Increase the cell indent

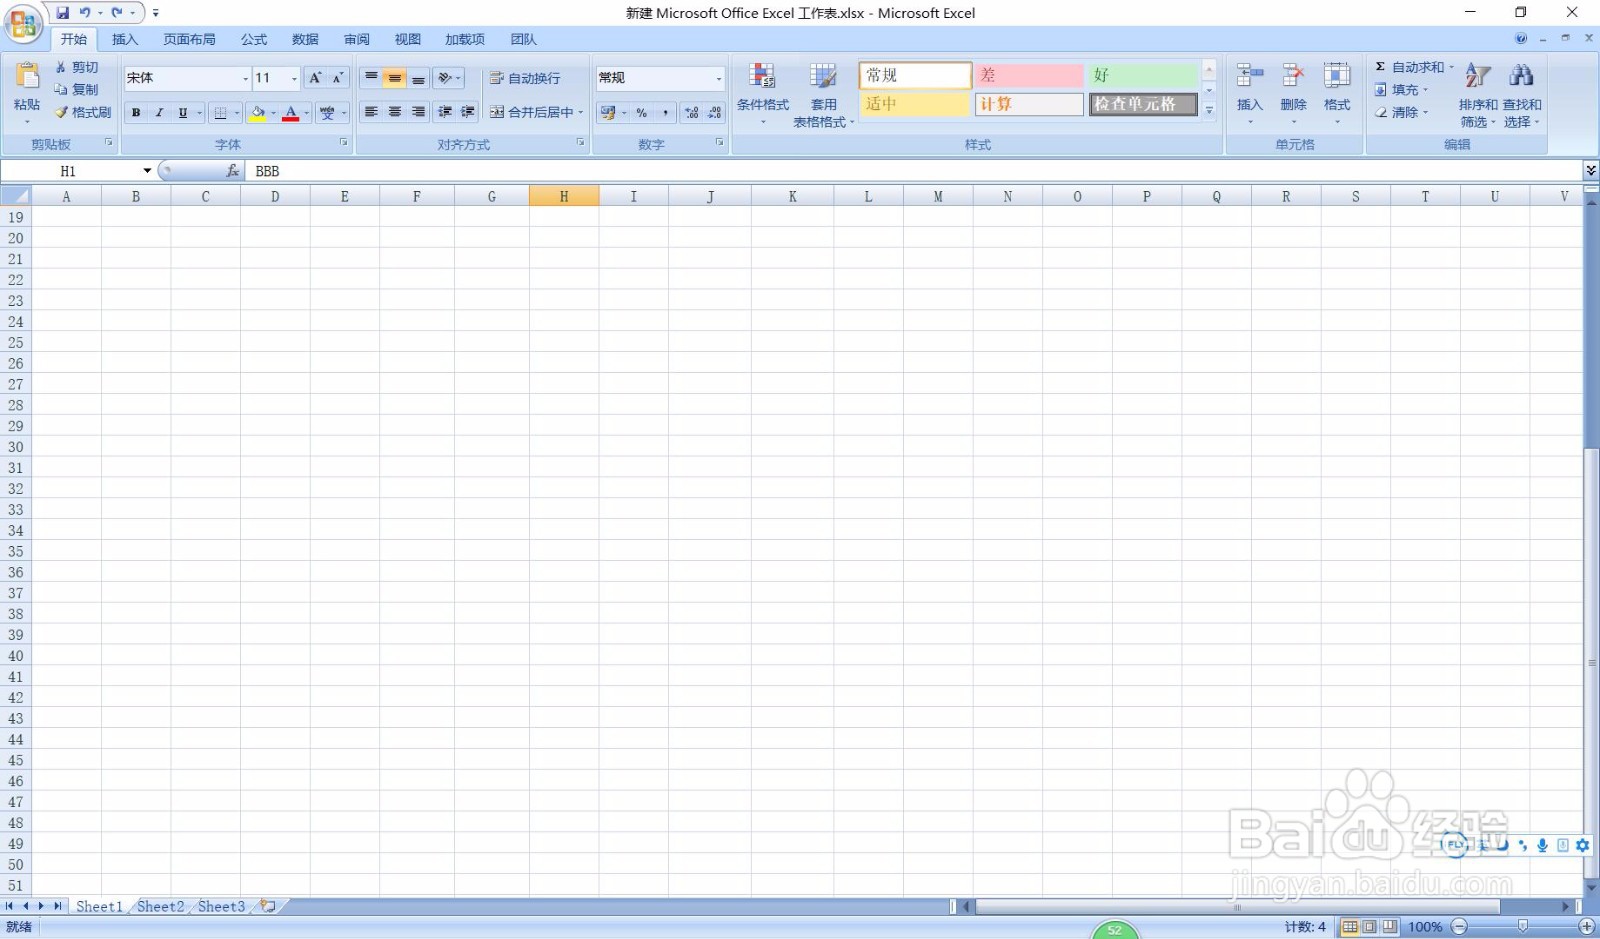(468, 112)
